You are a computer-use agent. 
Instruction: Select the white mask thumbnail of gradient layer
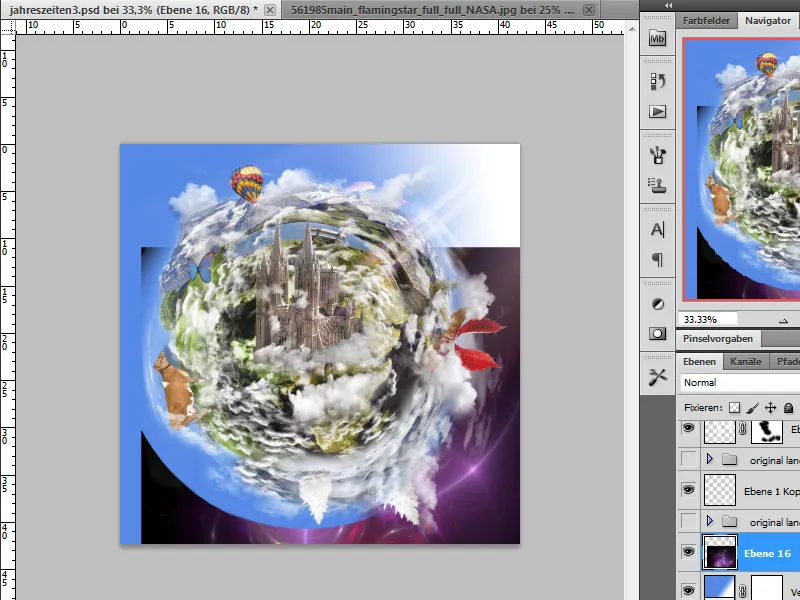click(x=767, y=588)
